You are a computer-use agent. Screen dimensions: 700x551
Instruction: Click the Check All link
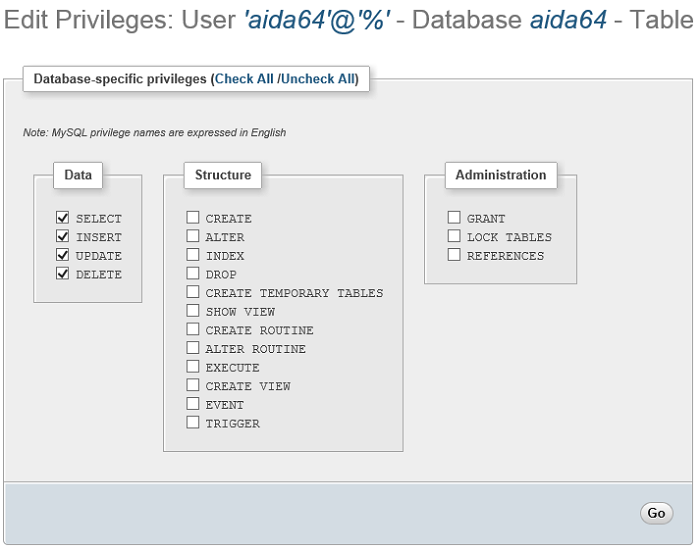coord(244,79)
